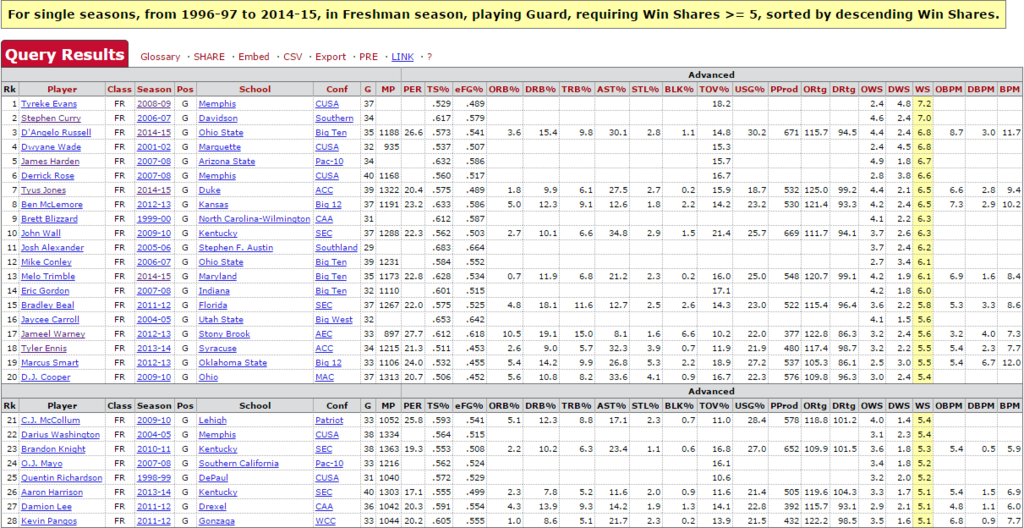Open the Patriot conference link
1024x528 pixels.
click(x=329, y=420)
